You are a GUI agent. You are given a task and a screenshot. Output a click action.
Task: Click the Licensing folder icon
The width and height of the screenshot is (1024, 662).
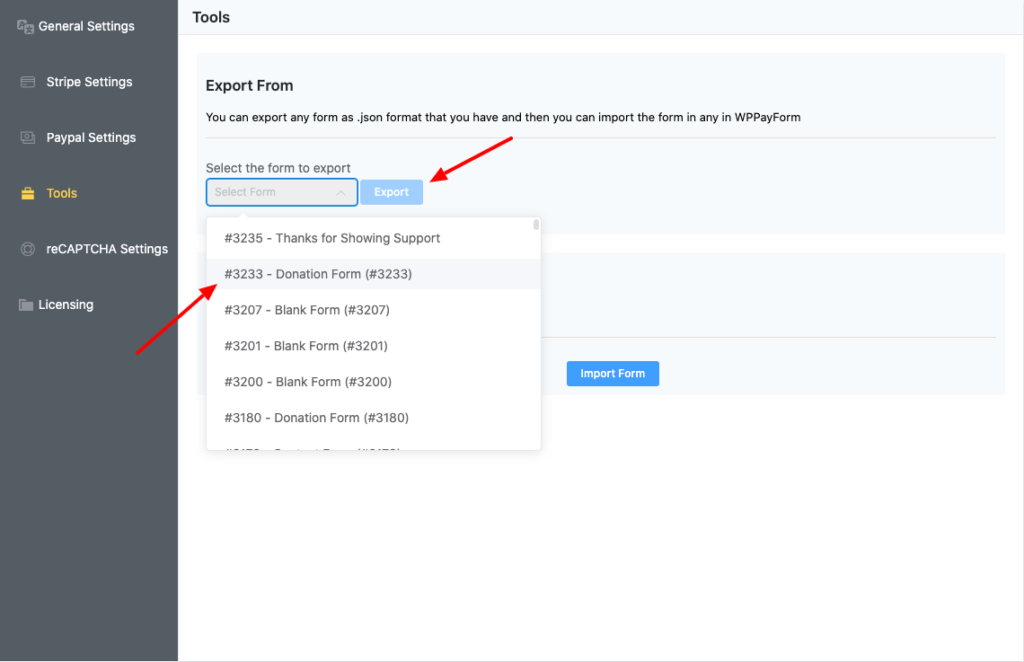[26, 305]
